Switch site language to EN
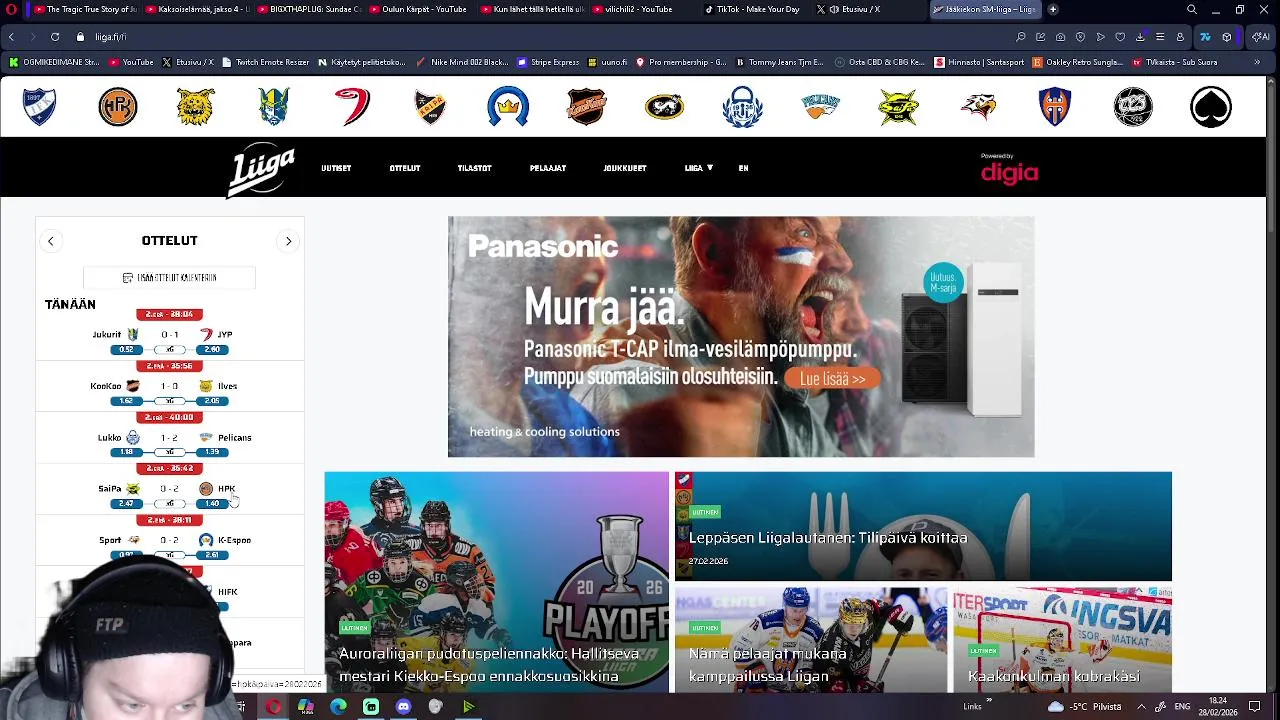 click(743, 168)
